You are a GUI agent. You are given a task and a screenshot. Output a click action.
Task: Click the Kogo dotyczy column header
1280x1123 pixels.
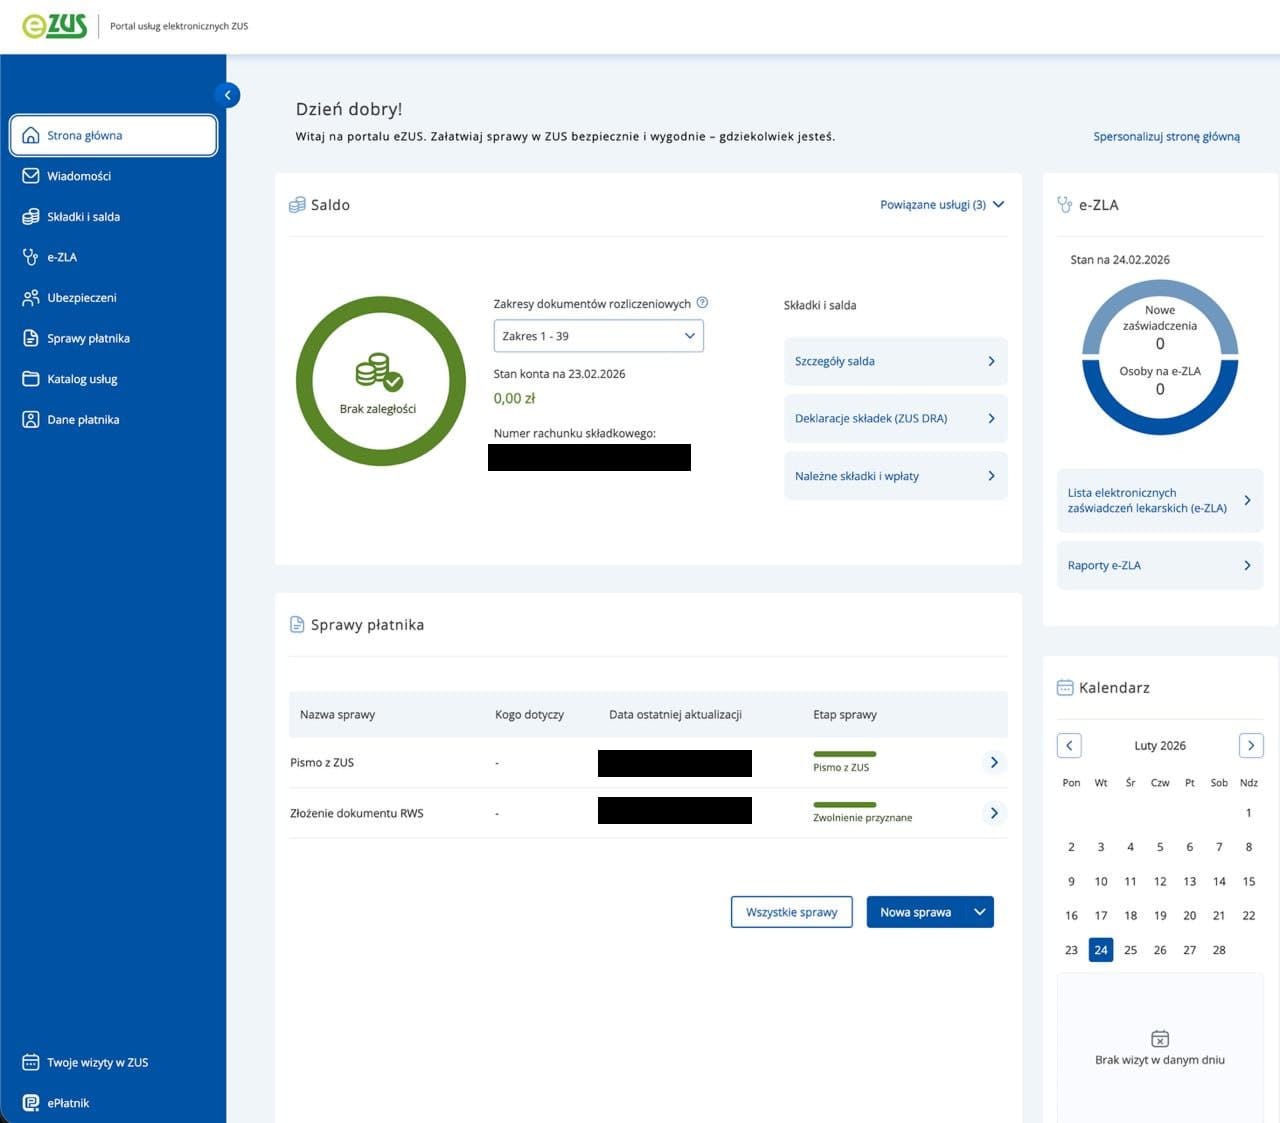point(529,715)
